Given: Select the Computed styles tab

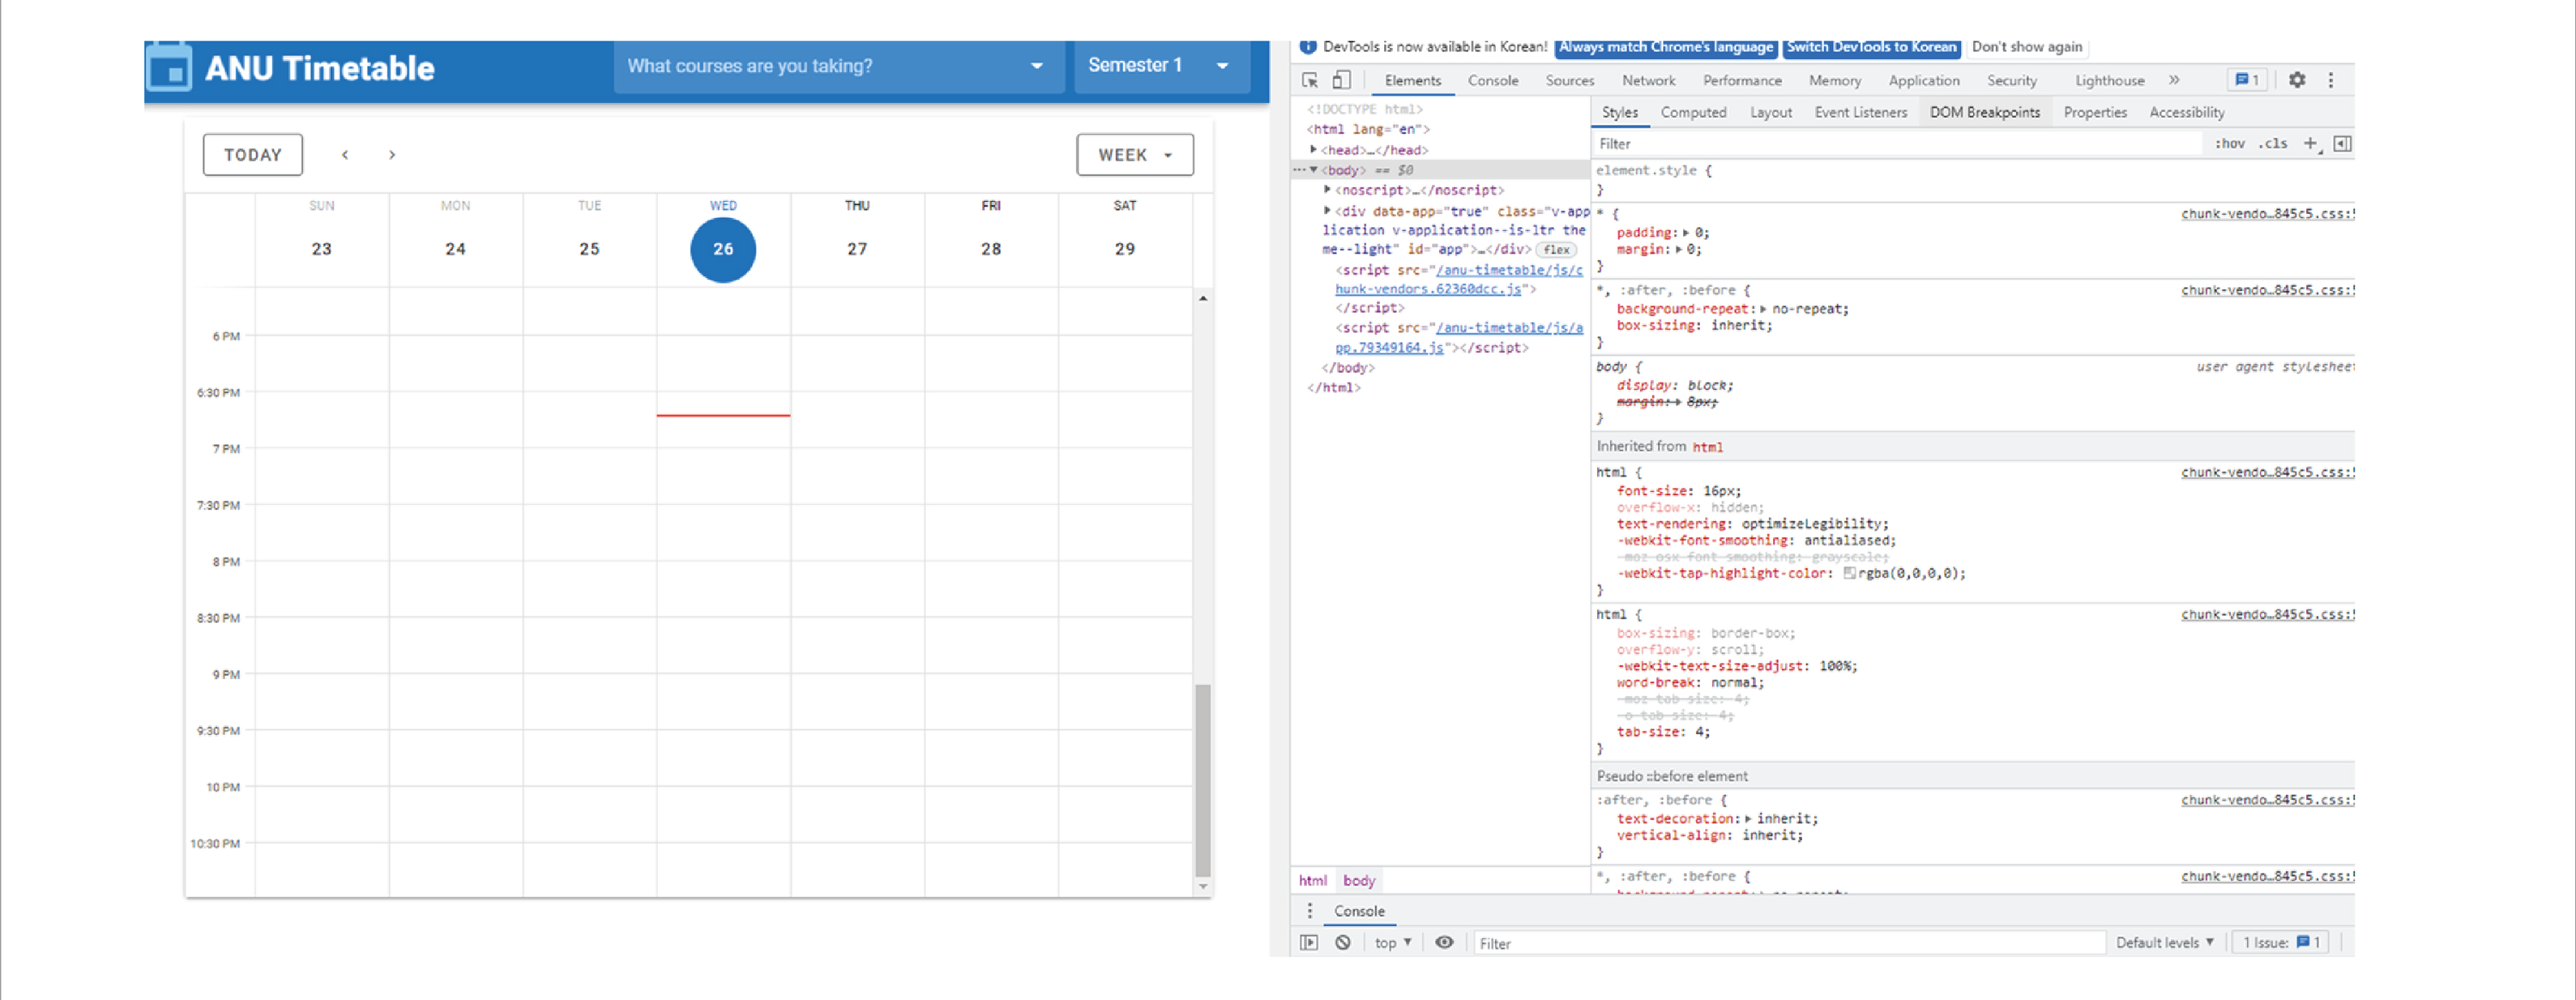Looking at the screenshot, I should (x=1693, y=112).
